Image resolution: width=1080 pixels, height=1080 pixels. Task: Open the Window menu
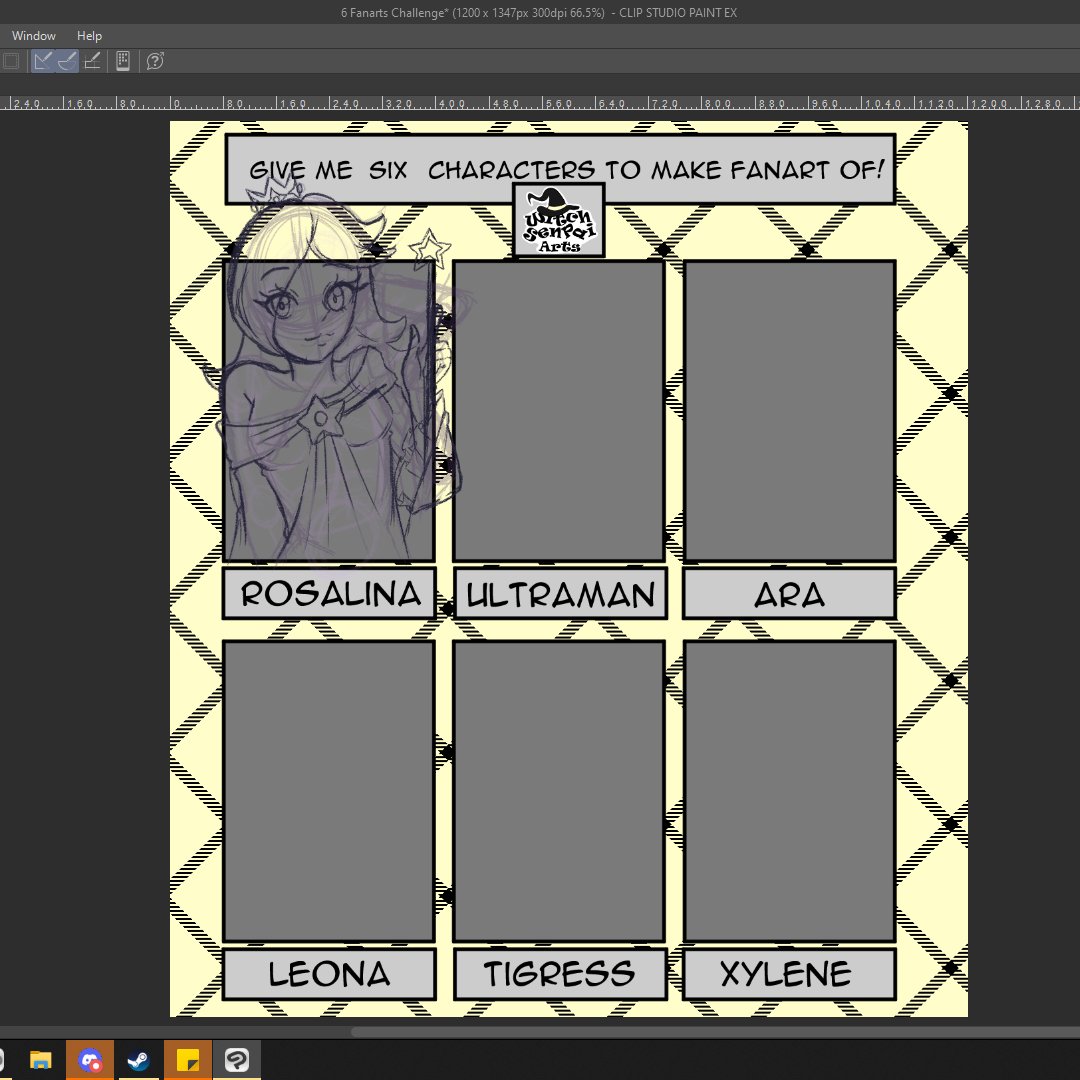tap(33, 36)
